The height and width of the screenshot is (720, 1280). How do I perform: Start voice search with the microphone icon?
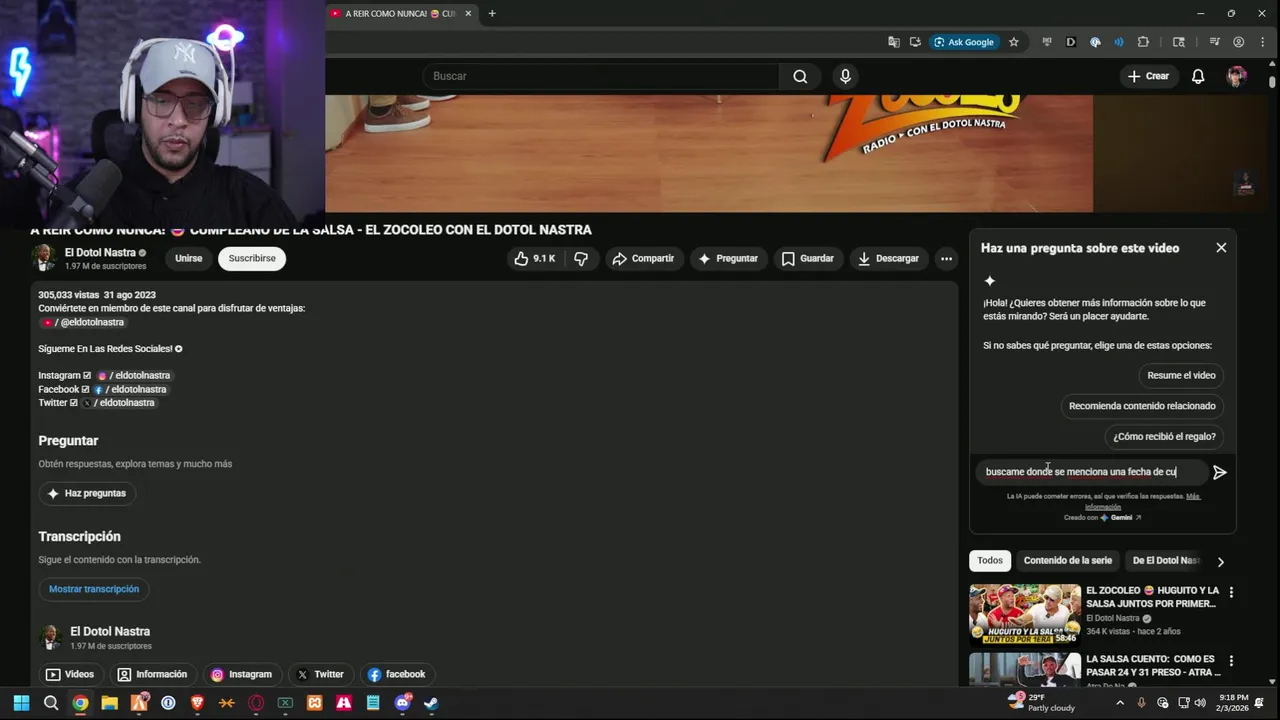[x=846, y=76]
